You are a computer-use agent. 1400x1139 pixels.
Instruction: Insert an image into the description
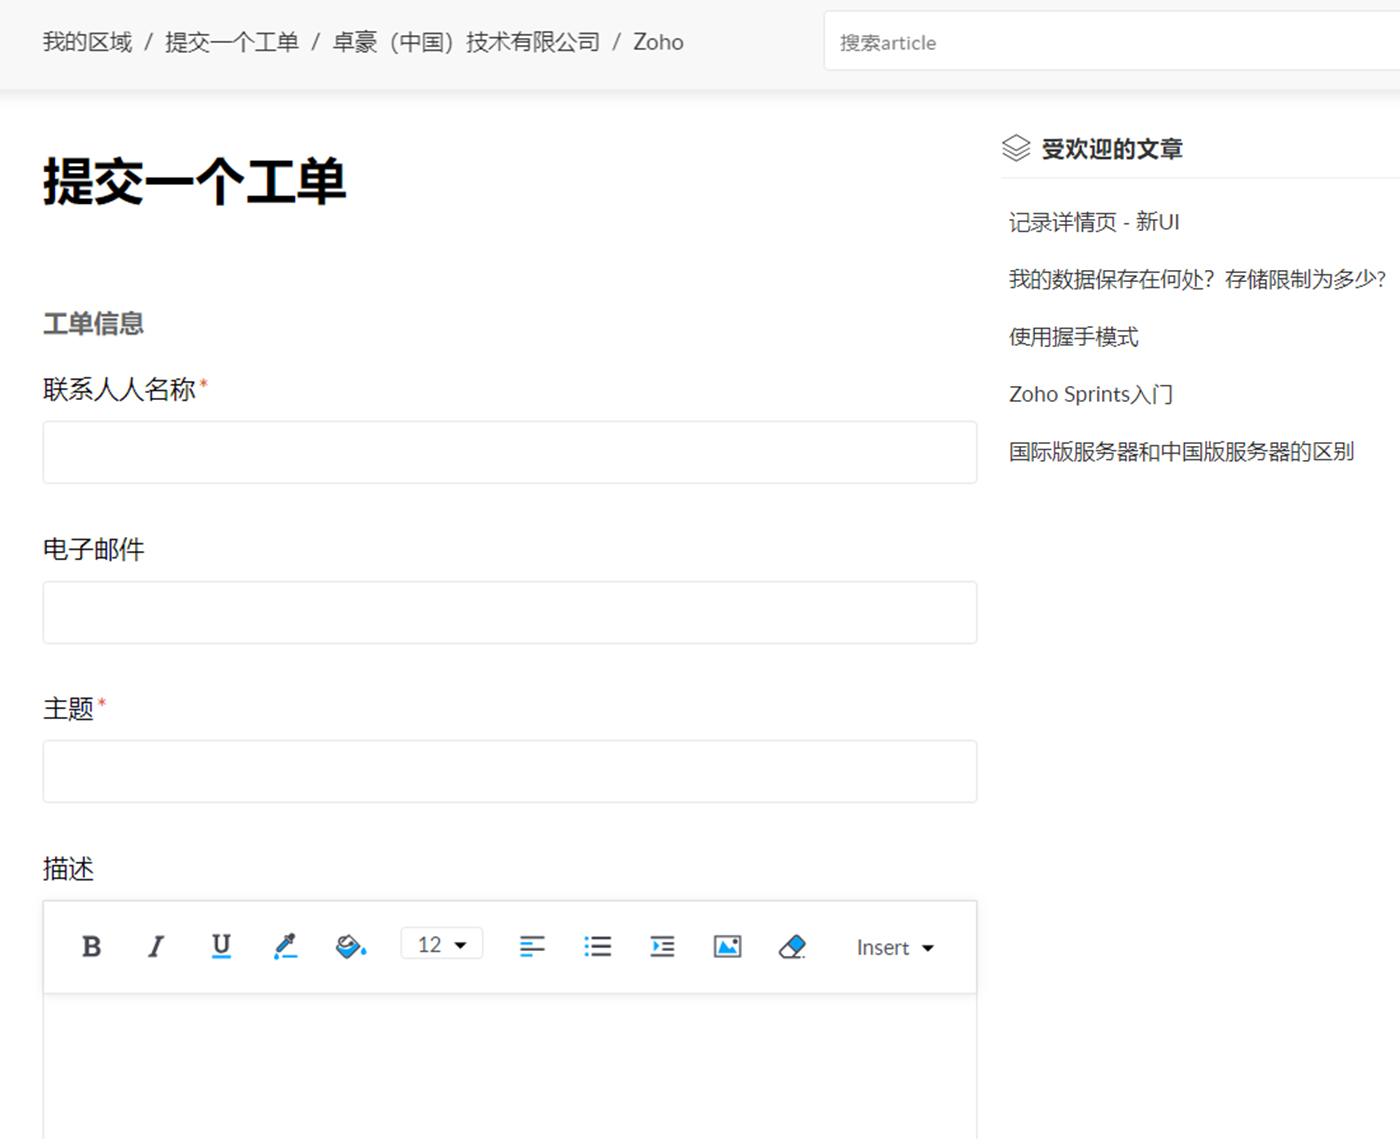pos(727,946)
